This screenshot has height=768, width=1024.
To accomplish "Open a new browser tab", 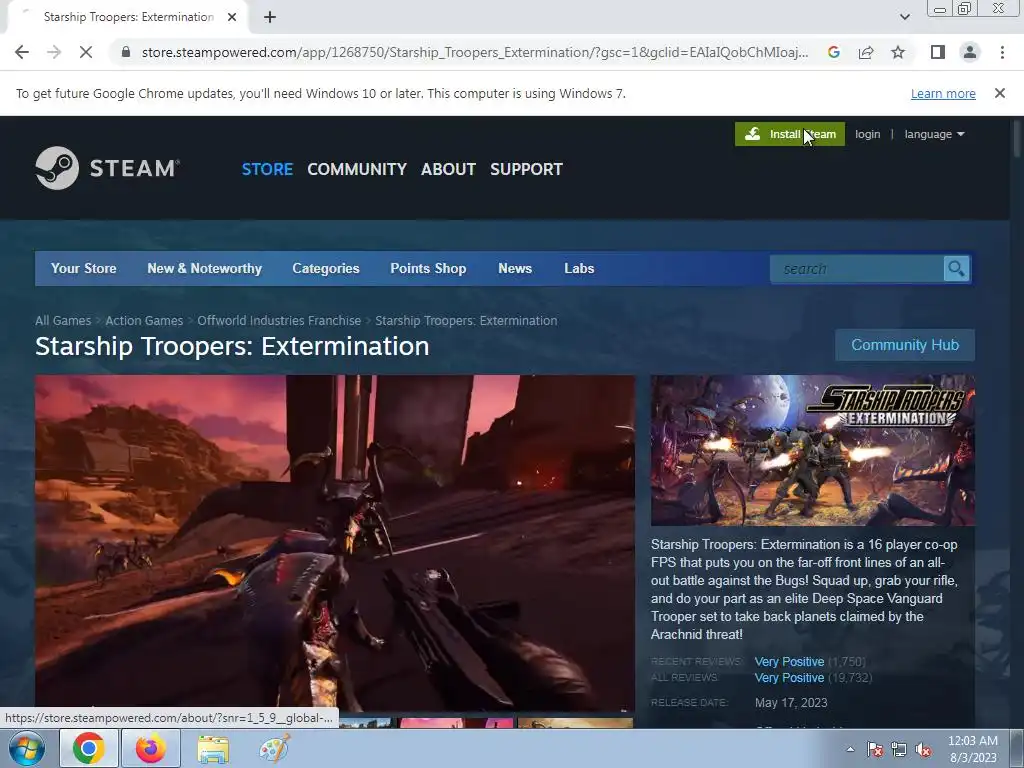I will pyautogui.click(x=270, y=17).
